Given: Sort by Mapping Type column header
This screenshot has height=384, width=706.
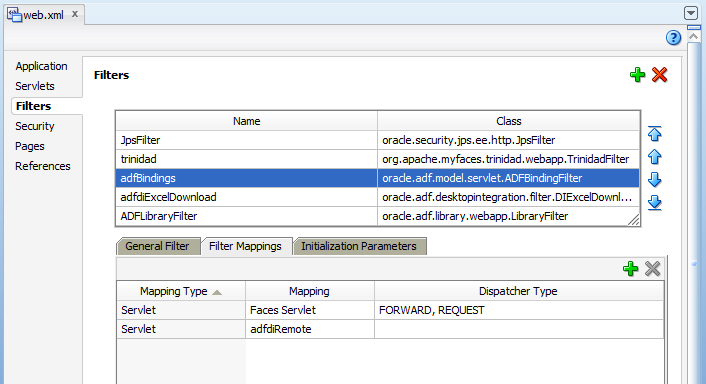Looking at the screenshot, I should pos(181,291).
